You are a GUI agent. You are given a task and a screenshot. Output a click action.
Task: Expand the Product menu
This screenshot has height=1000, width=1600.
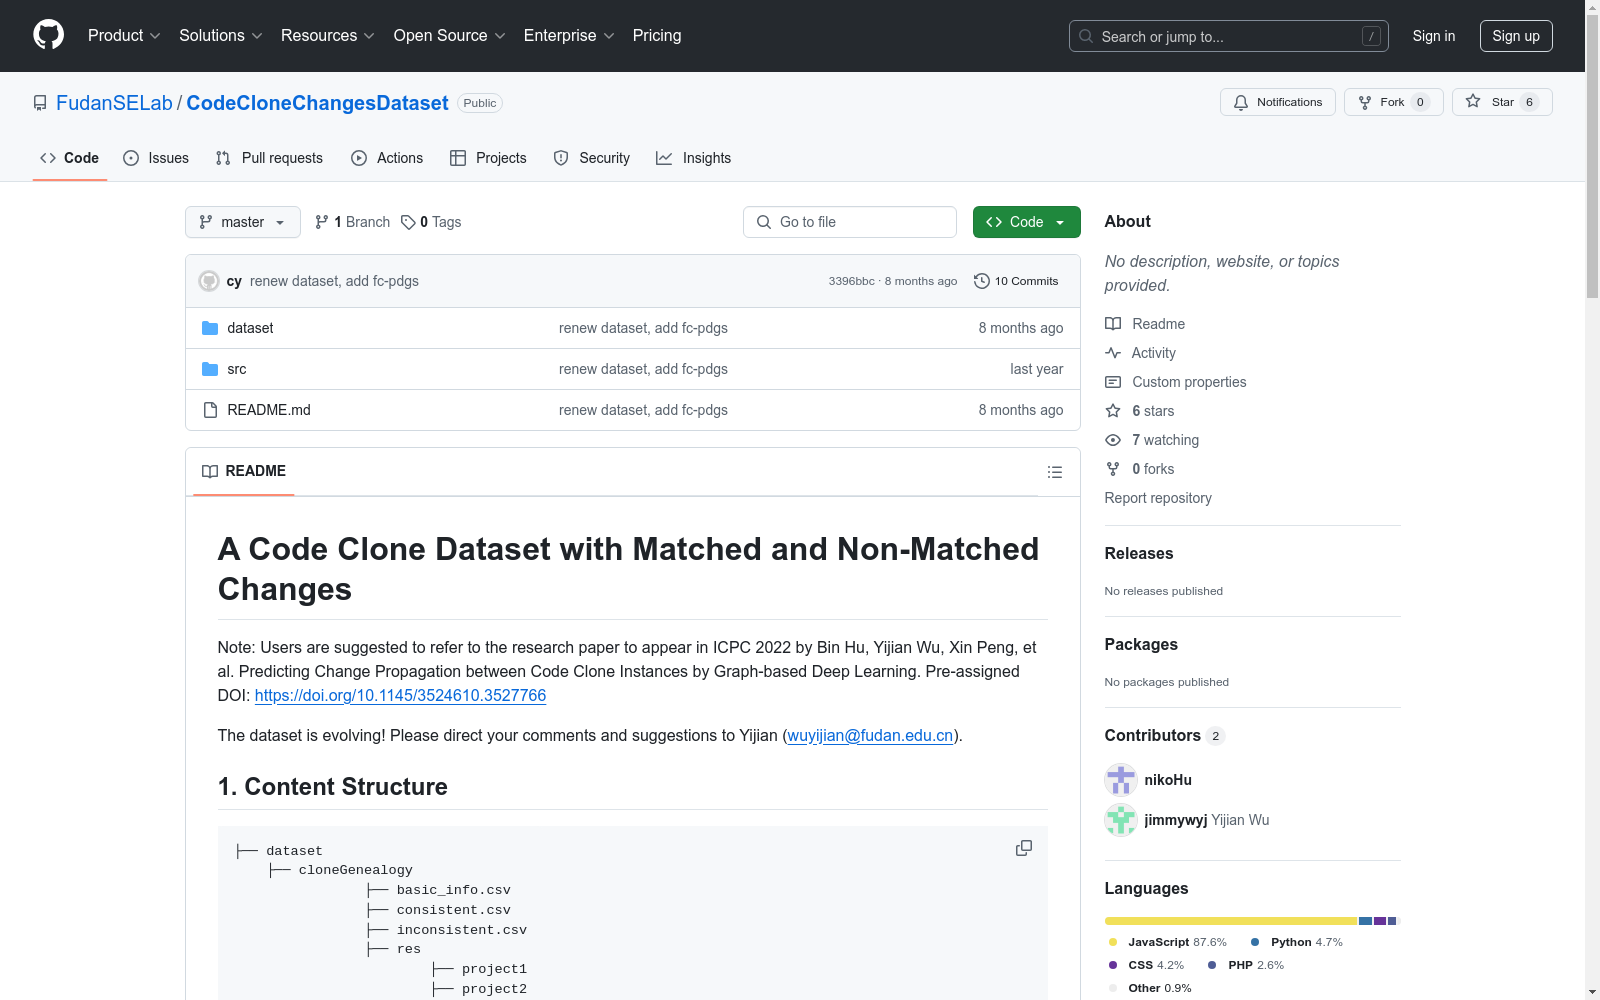124,35
